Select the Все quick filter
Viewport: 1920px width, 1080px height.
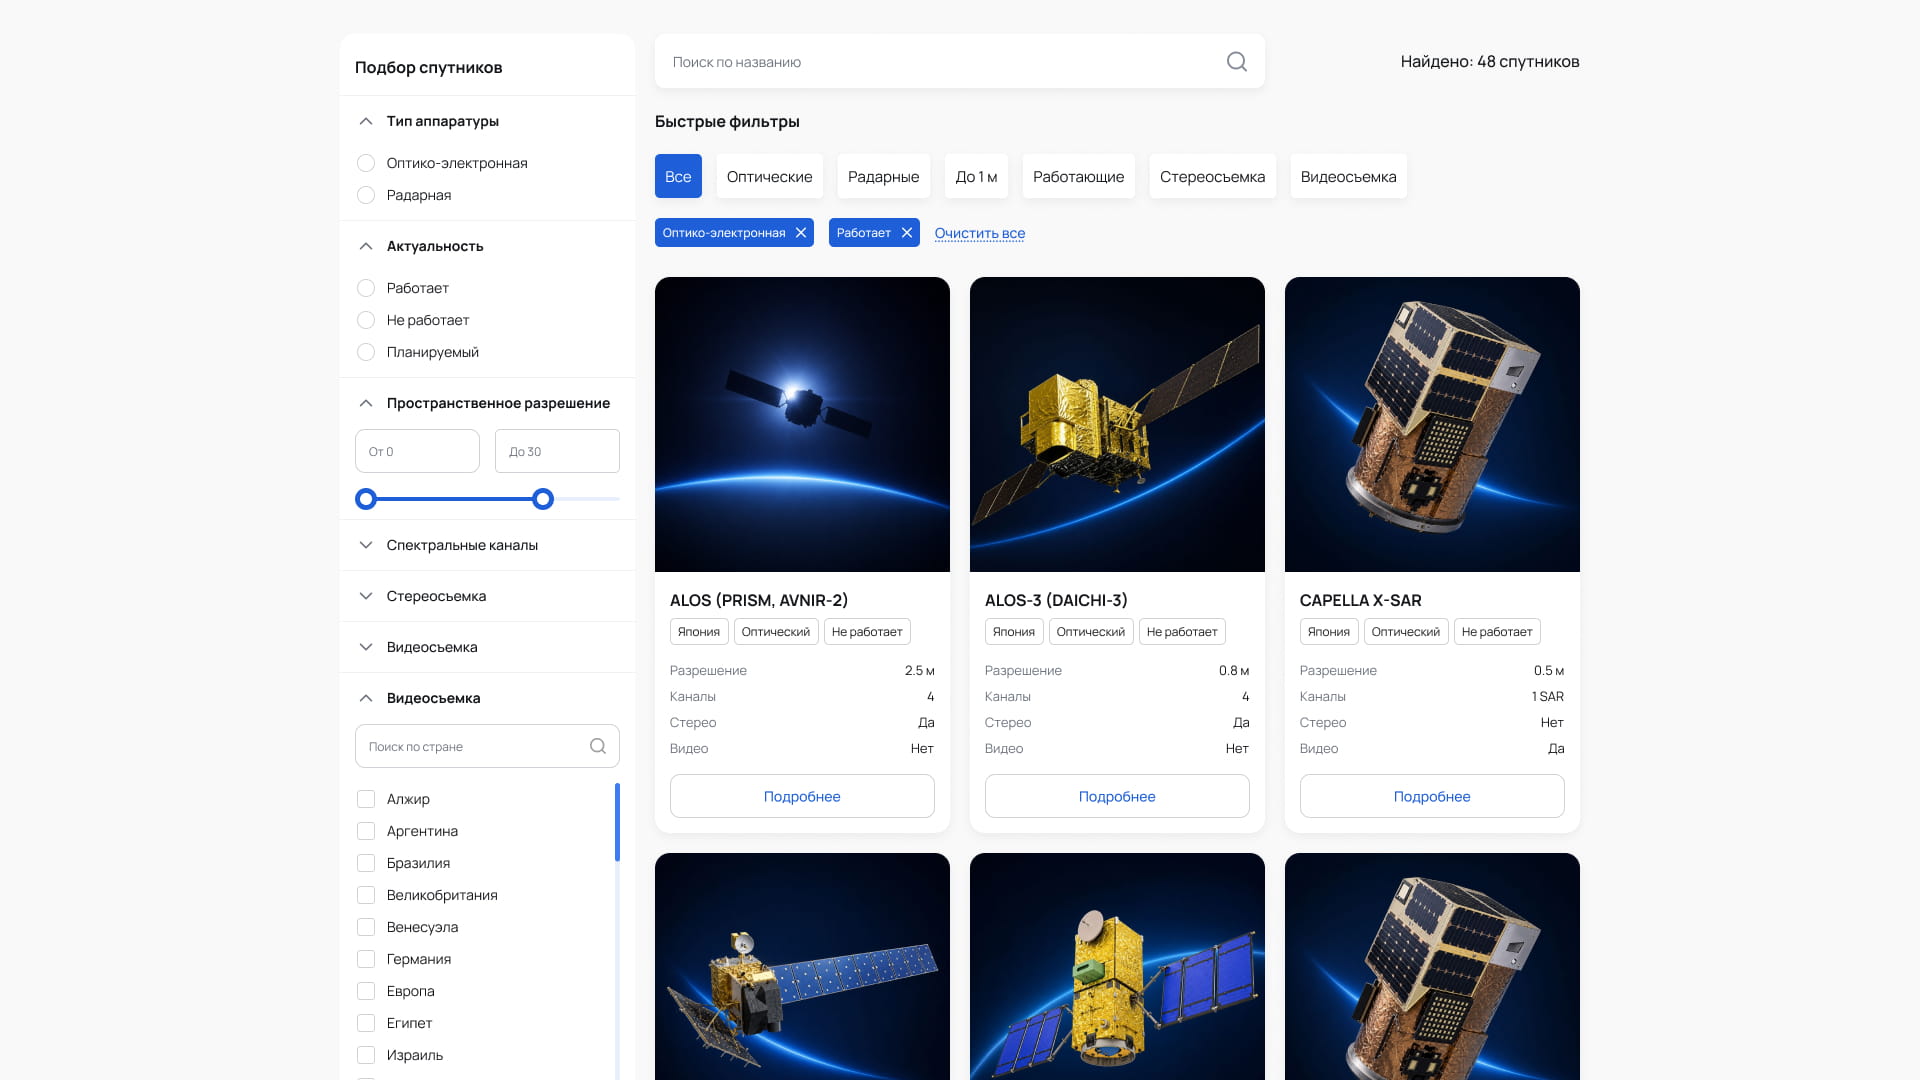[678, 176]
